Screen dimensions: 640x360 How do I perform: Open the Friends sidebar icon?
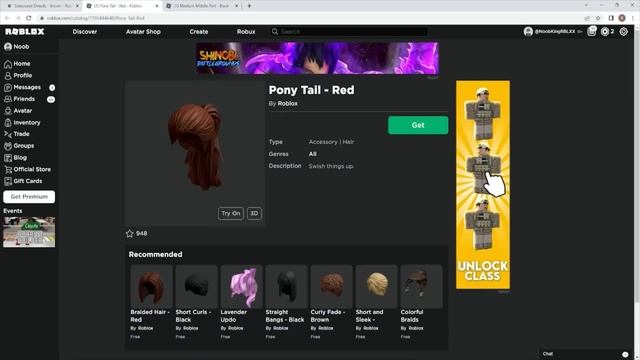8,99
